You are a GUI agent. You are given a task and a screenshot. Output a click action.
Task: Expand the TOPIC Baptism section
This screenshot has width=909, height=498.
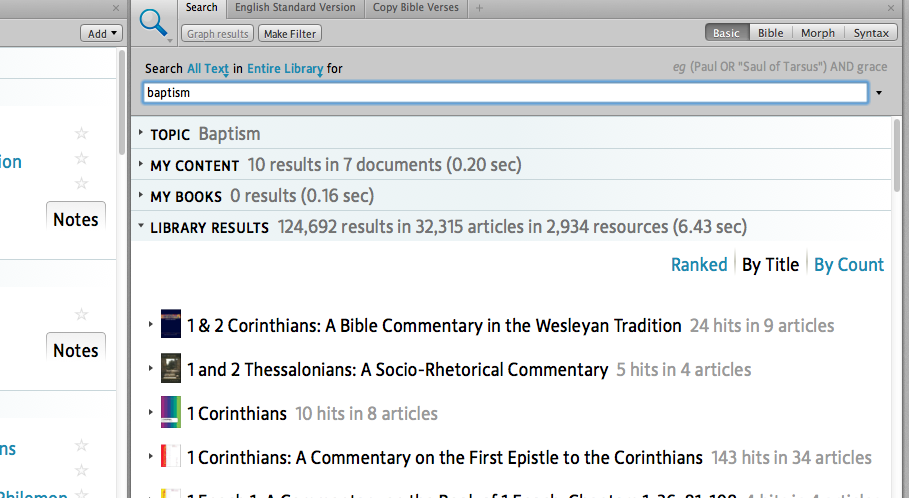141,134
